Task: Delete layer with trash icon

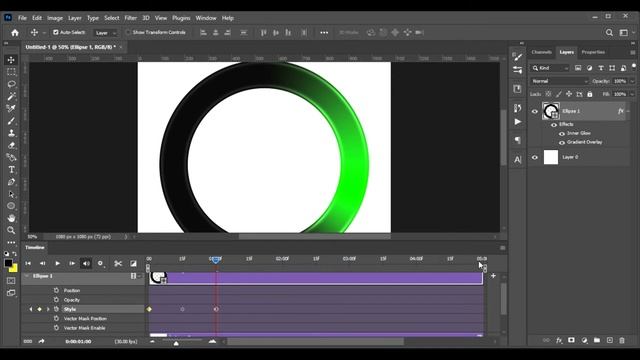Action: pyautogui.click(x=622, y=340)
